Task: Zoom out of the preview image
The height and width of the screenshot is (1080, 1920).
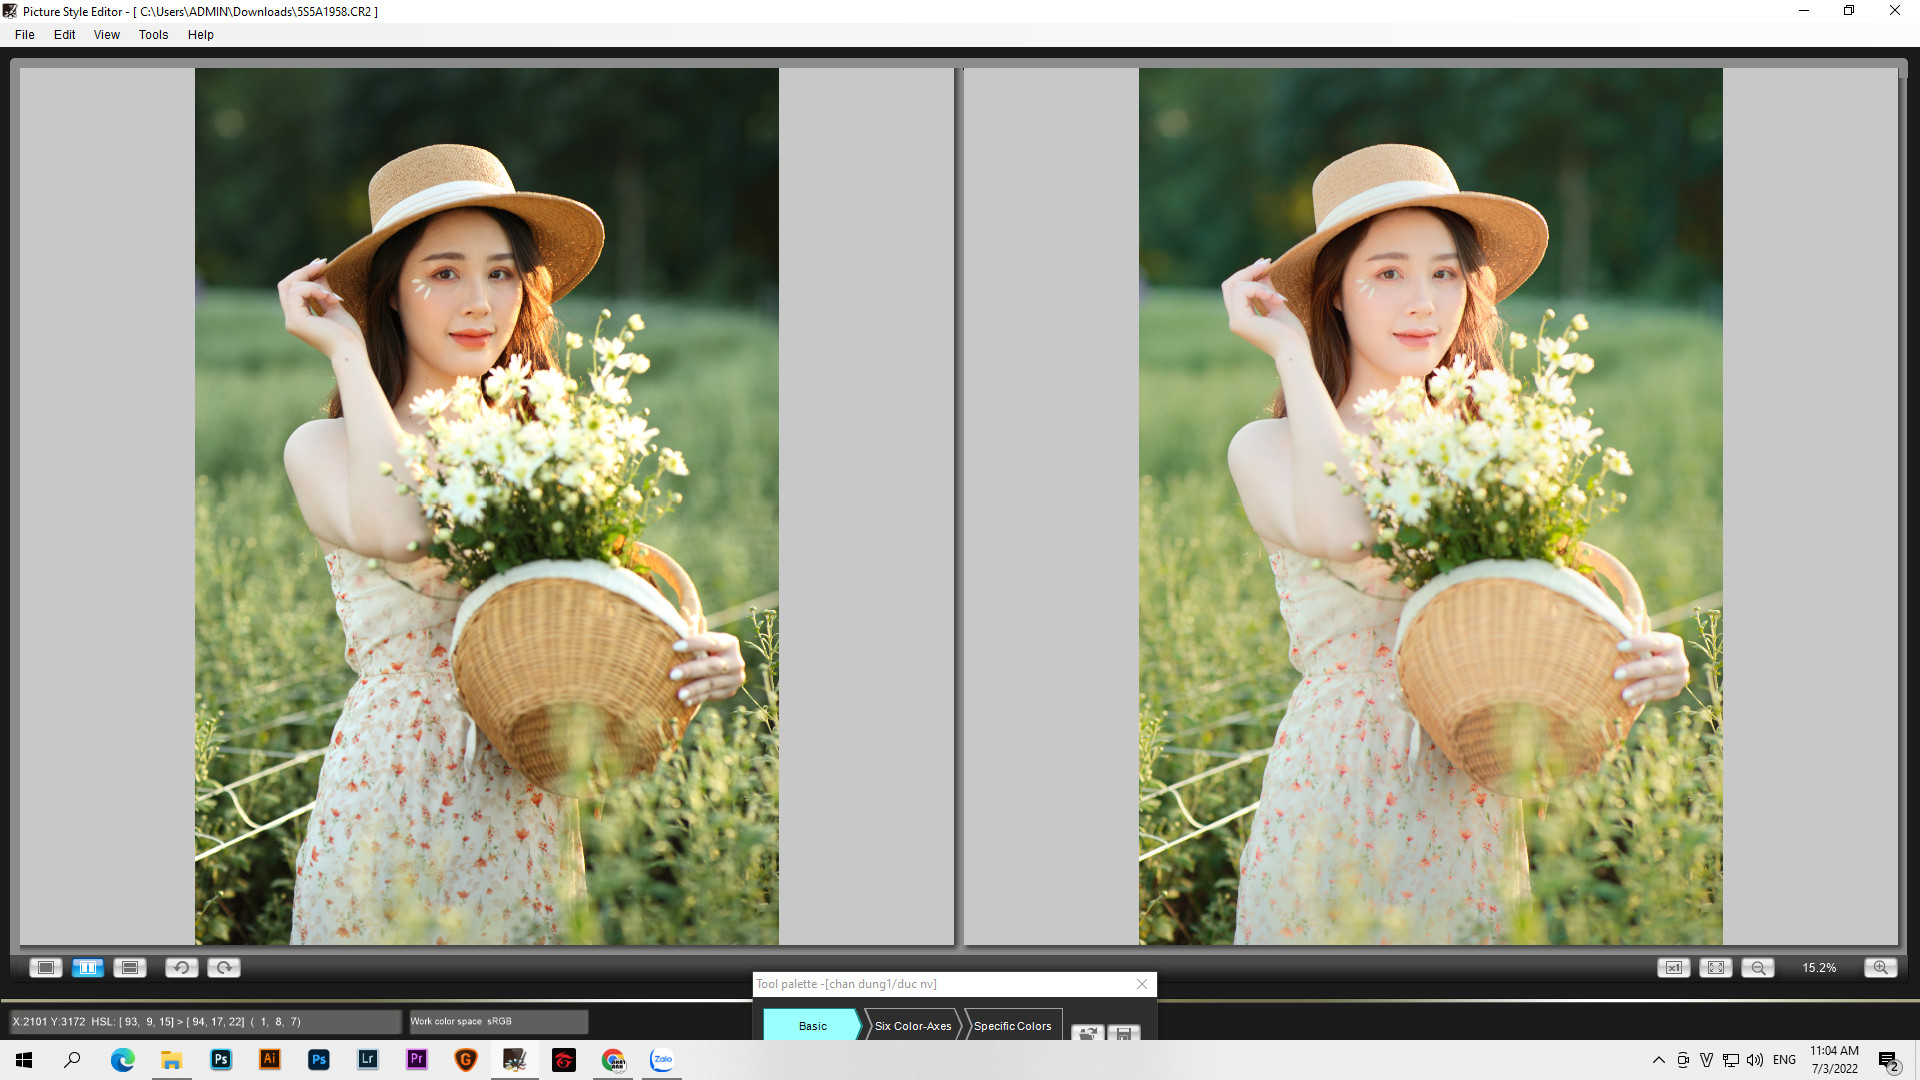Action: coord(1758,967)
